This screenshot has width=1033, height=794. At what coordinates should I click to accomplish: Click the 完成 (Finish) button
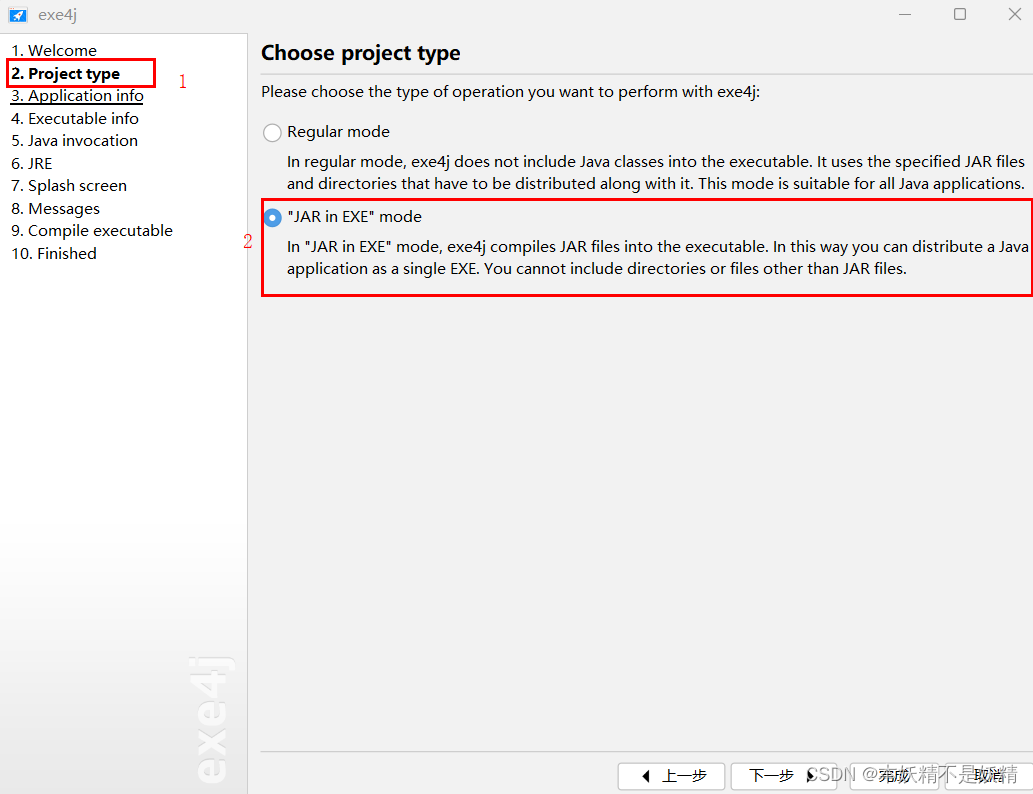894,776
